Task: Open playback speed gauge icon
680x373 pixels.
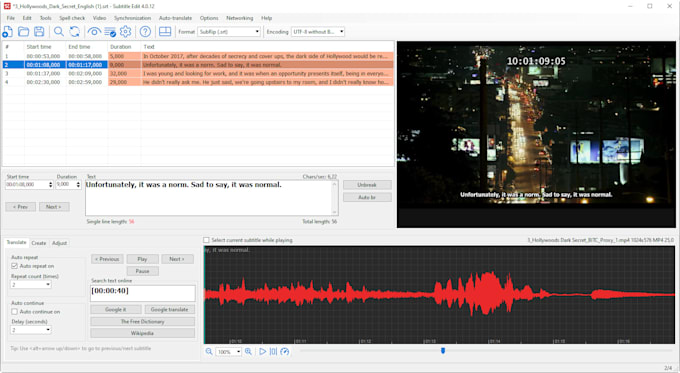Action: (284, 351)
